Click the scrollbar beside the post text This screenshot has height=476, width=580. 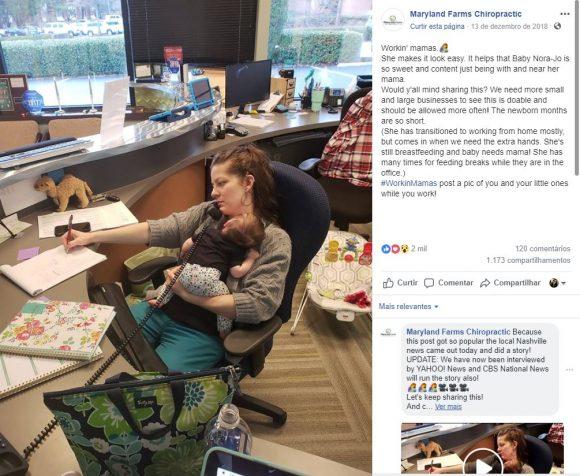[x=577, y=89]
